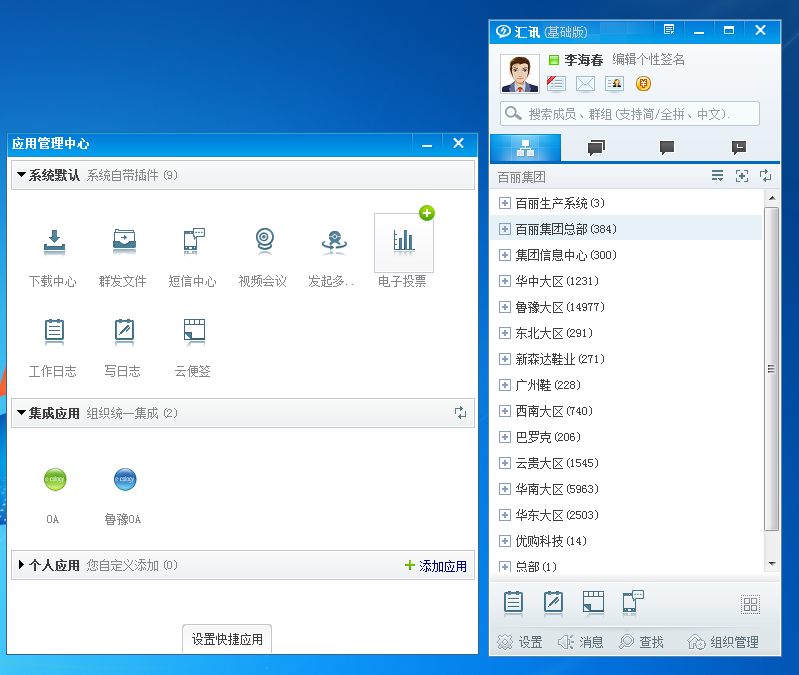Refresh the 集成应用 integrated apps section

[460, 413]
